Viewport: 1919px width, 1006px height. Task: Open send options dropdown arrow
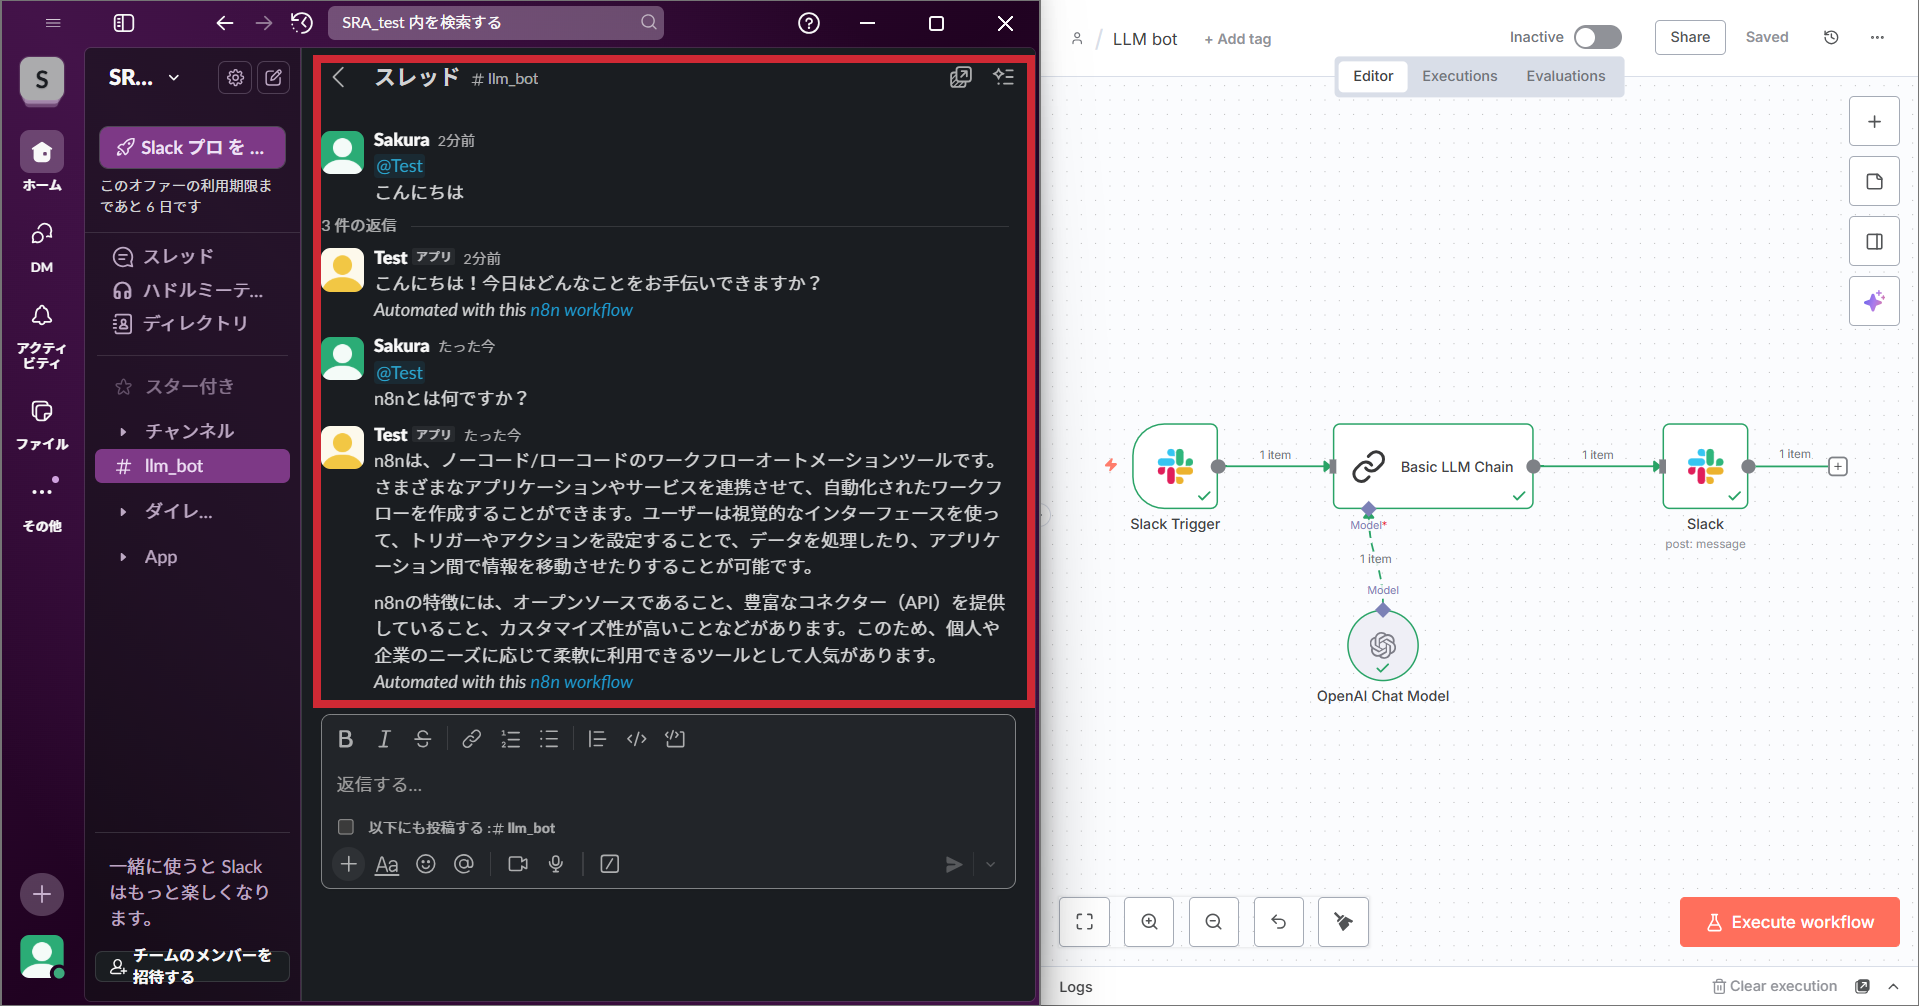(990, 864)
